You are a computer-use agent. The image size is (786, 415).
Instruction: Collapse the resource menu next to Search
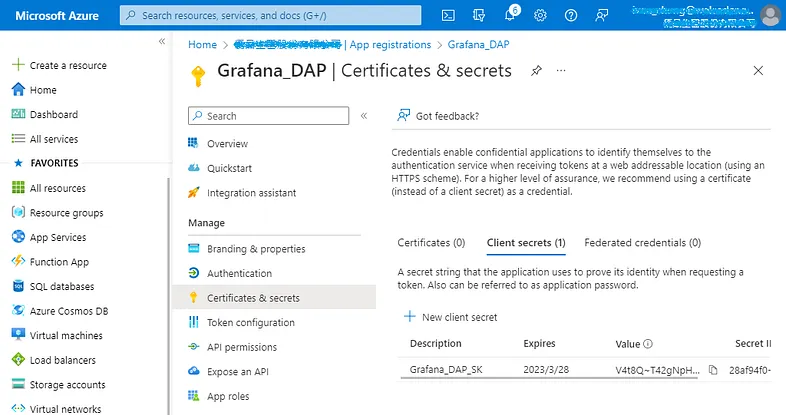click(x=364, y=116)
